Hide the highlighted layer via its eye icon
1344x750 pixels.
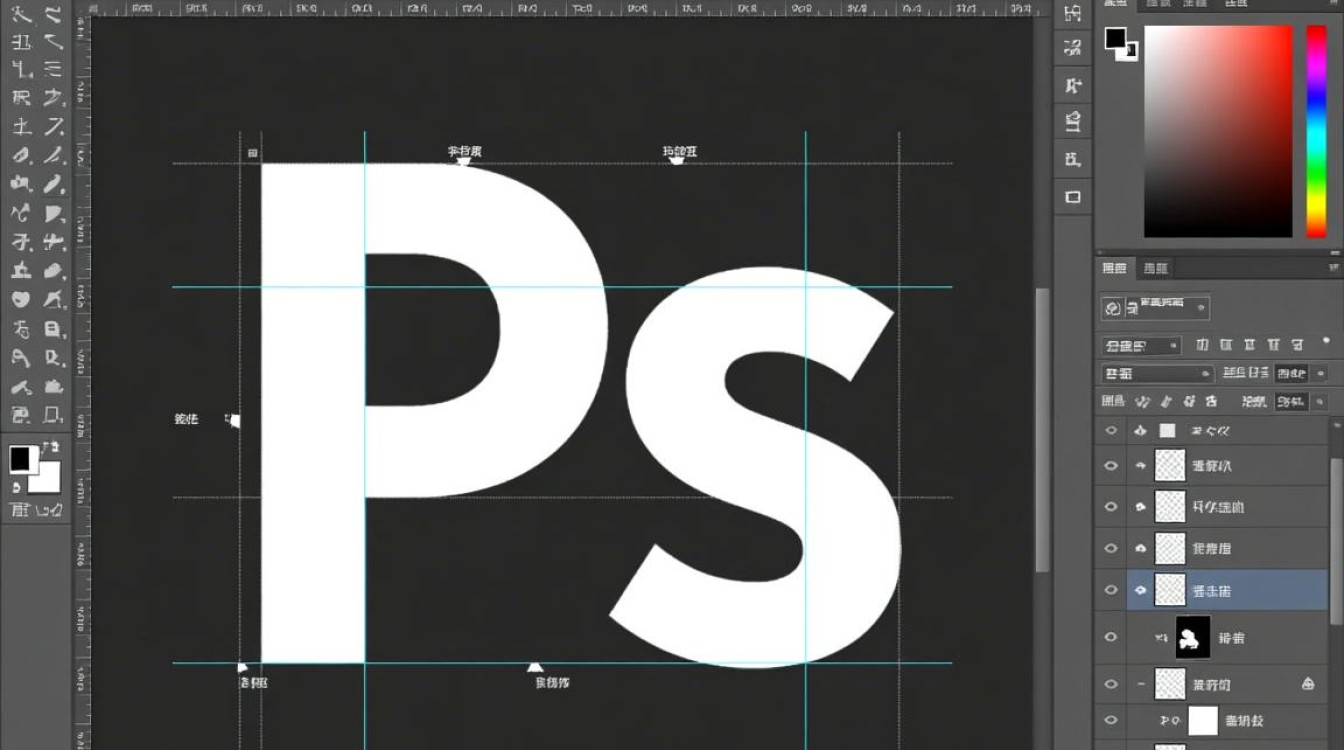tap(1110, 591)
